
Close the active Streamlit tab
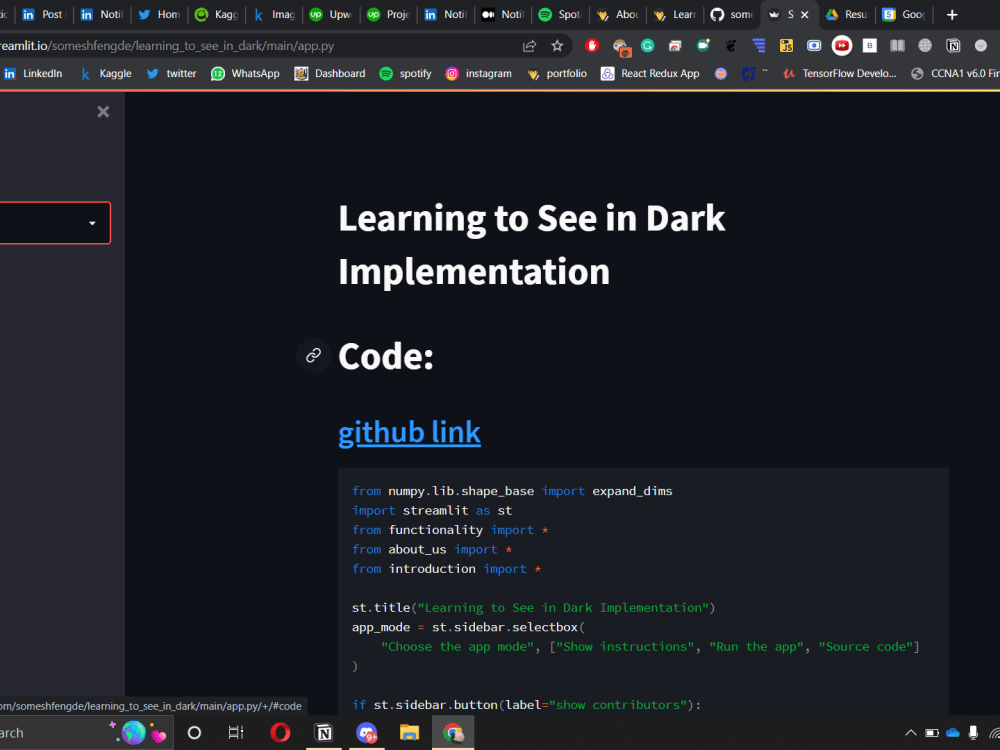pos(805,15)
